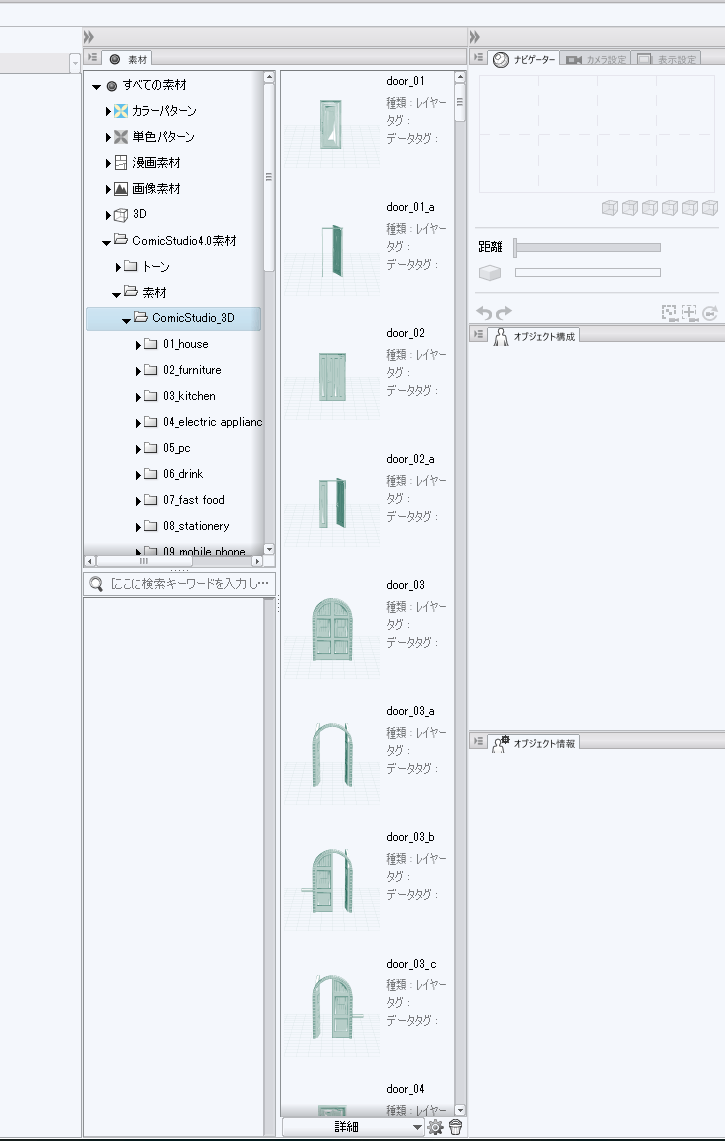The image size is (725, 1141).
Task: Collapse the ComicStudio_3D folder
Action: pyautogui.click(x=126, y=320)
